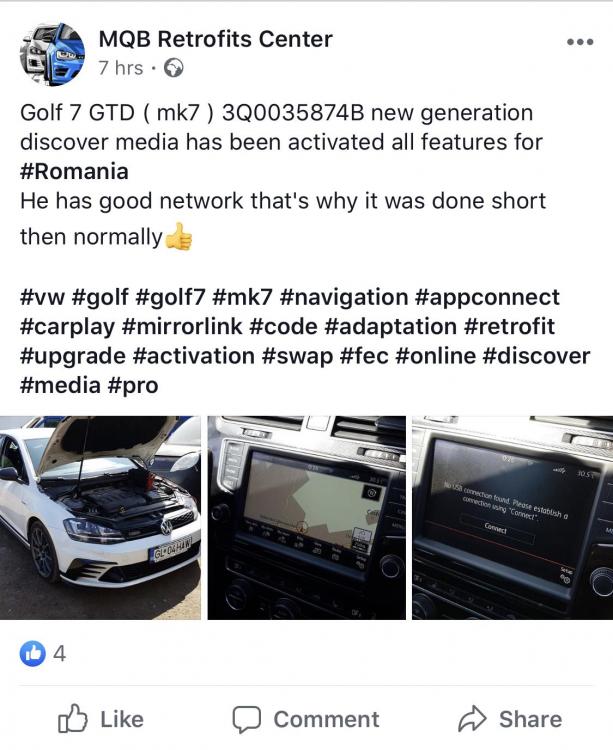
Task: Open the #retrofit hashtag
Action: pyautogui.click(x=509, y=326)
